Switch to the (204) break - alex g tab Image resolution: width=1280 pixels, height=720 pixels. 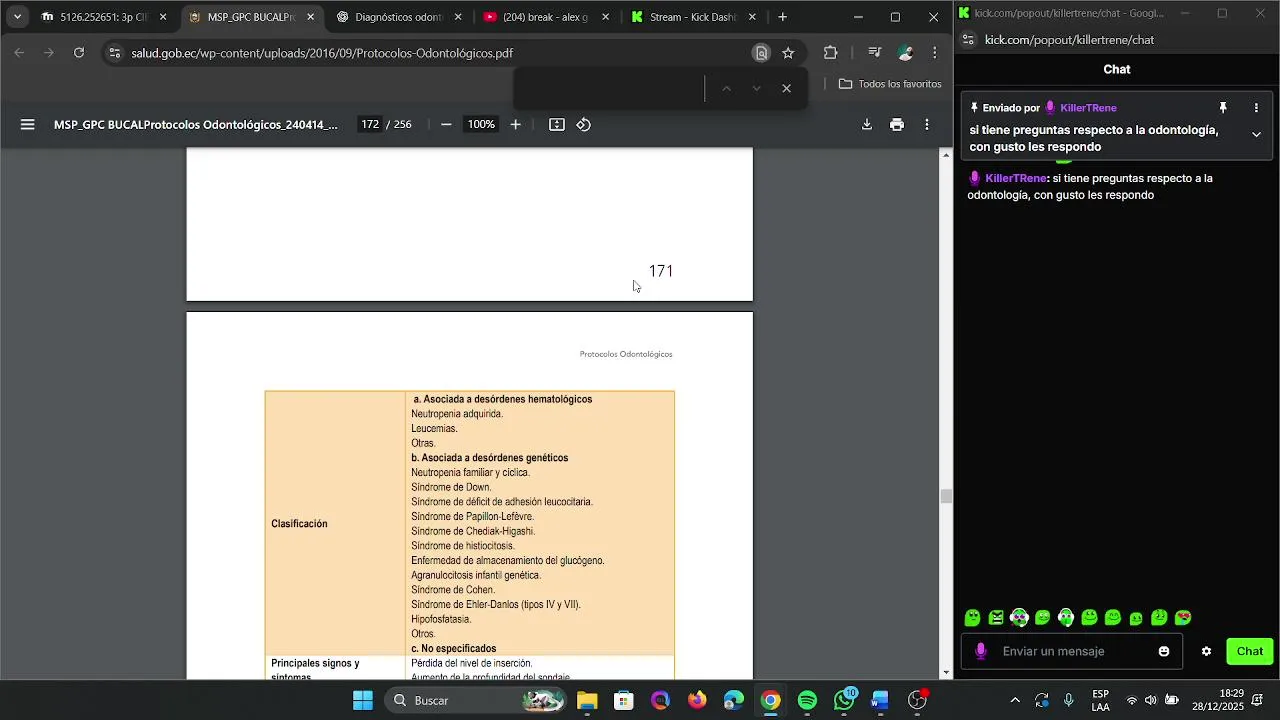(x=546, y=17)
